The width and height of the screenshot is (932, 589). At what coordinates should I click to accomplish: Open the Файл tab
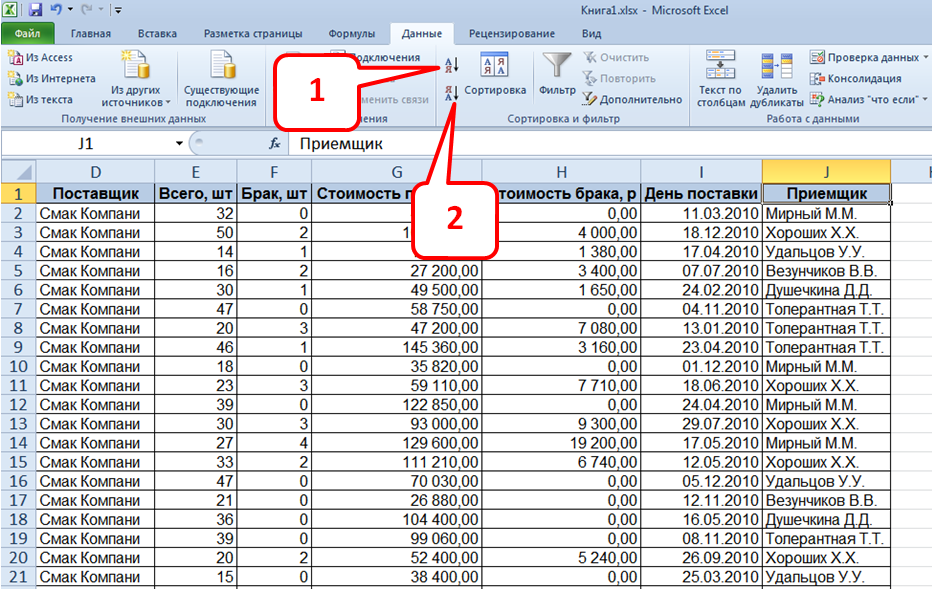click(27, 33)
